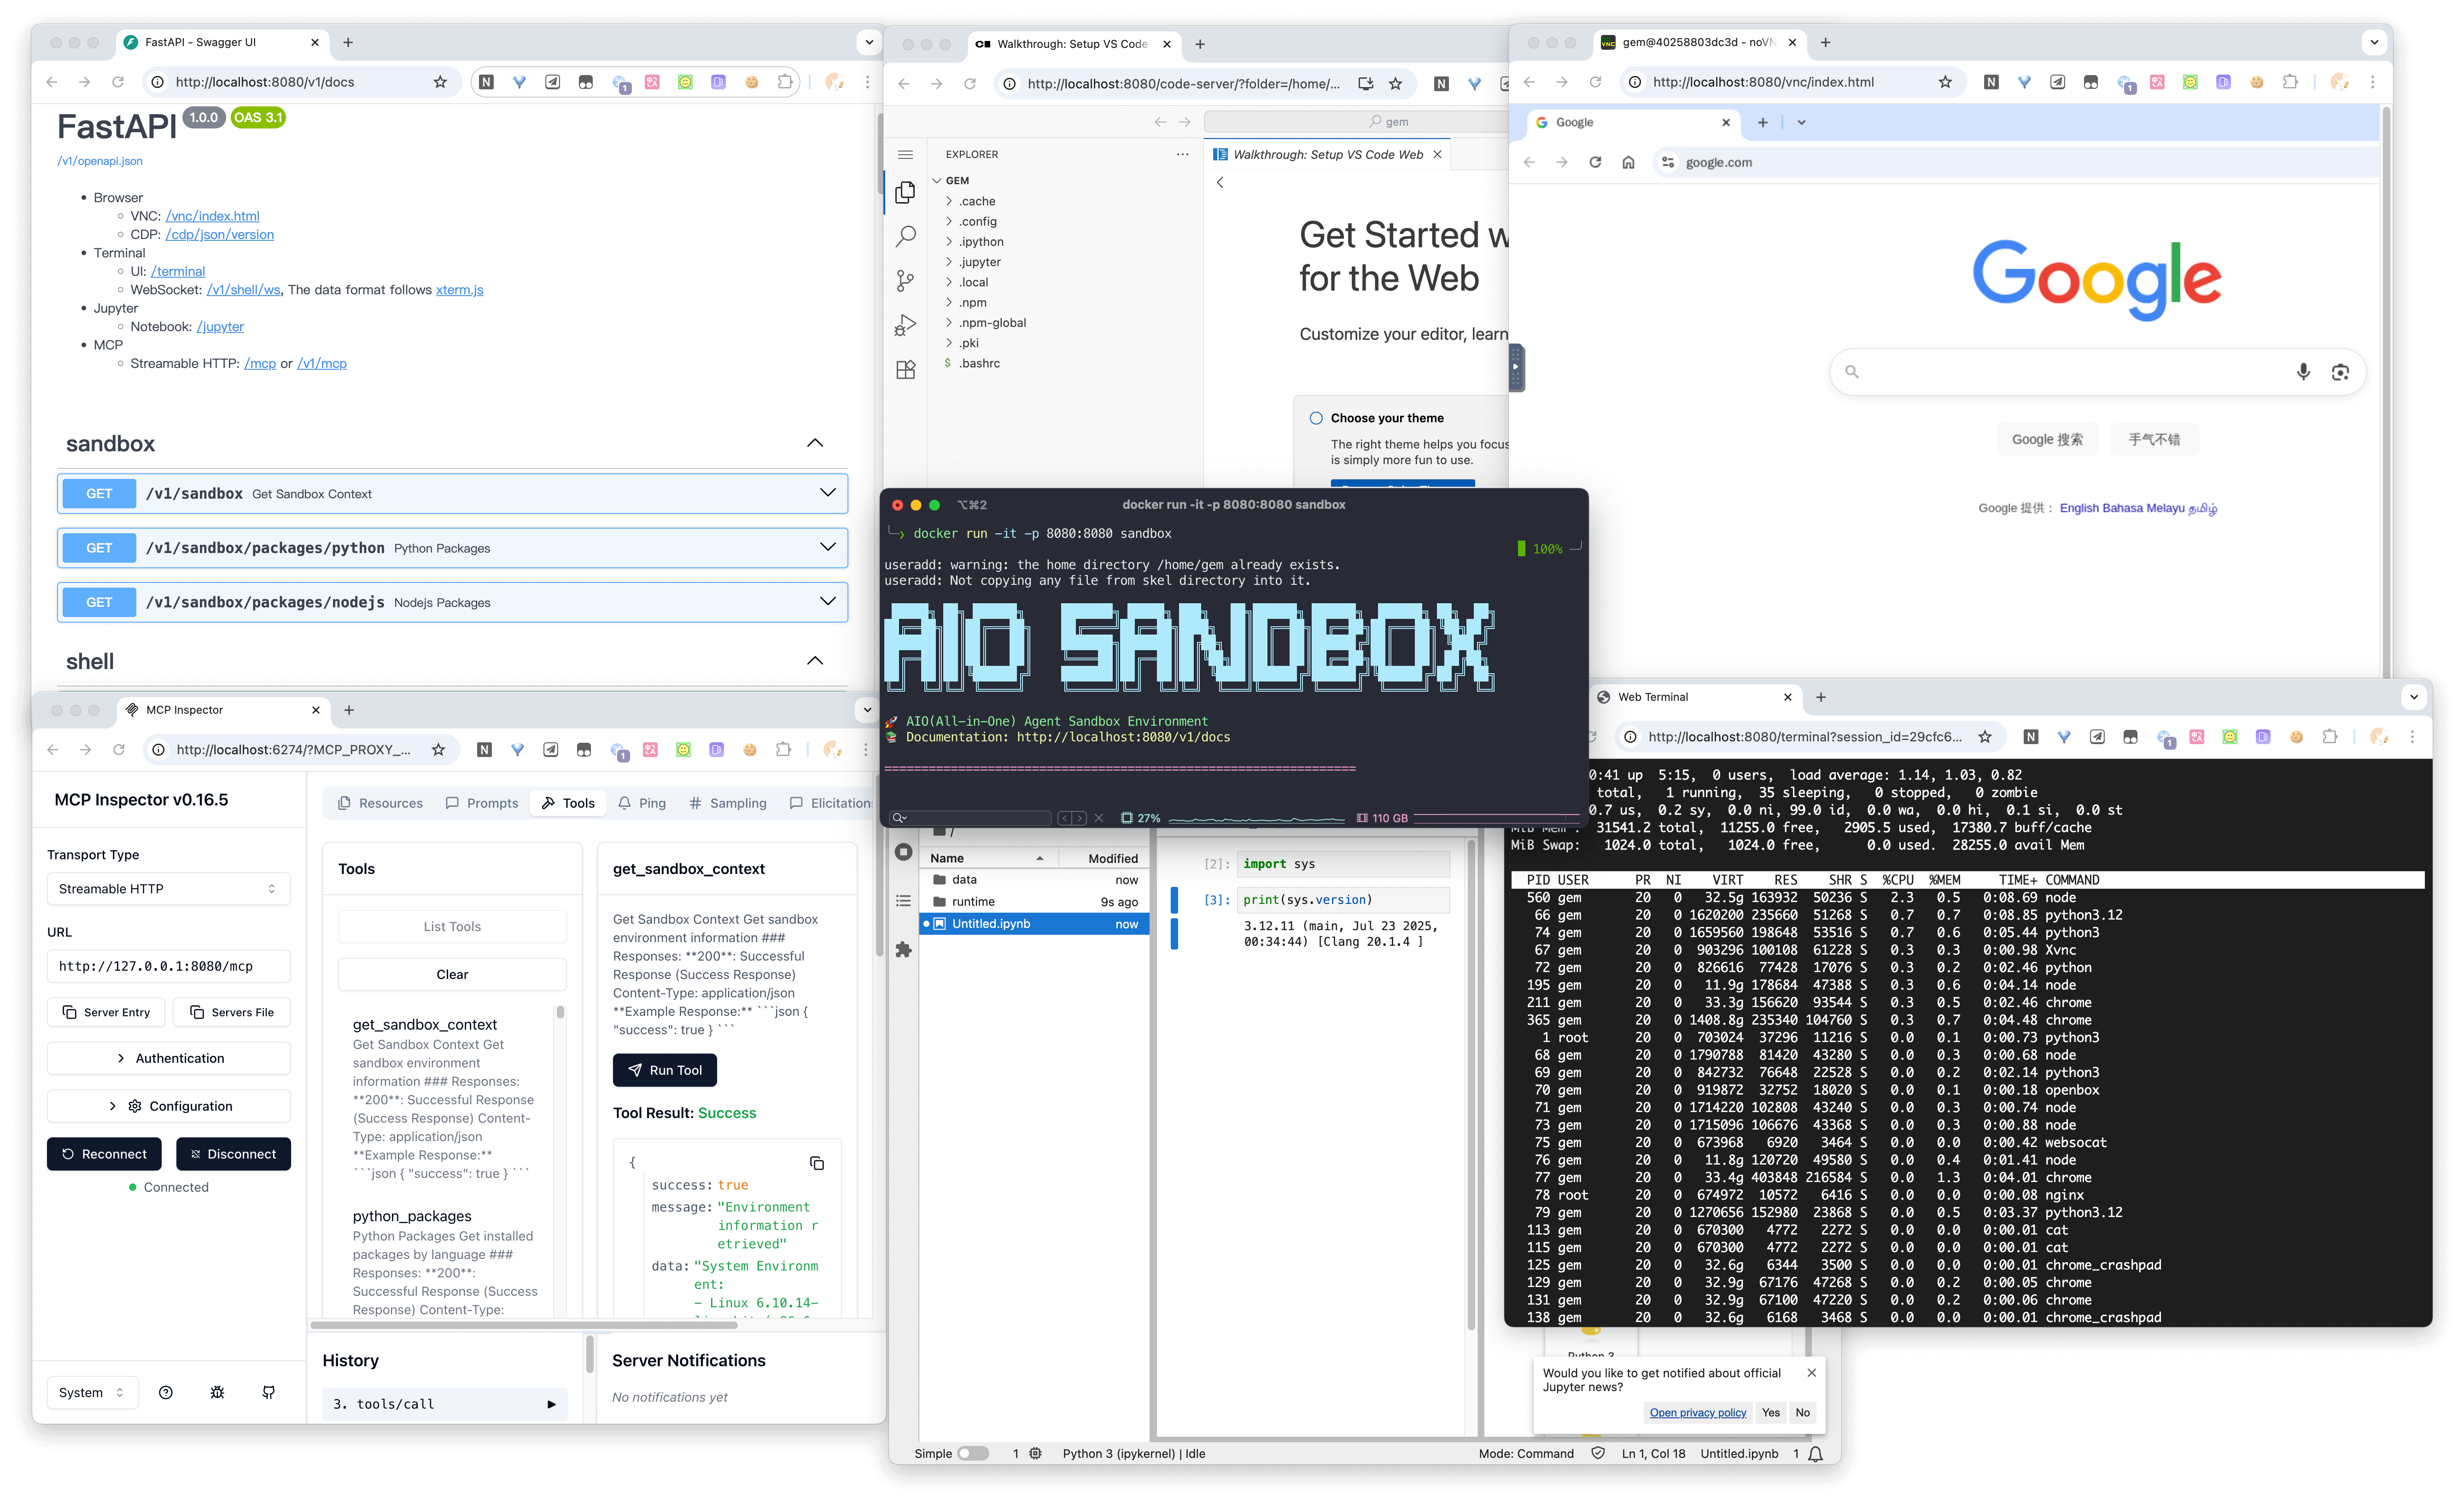Expand GET /v1/sandbox/packages/python endpoint
This screenshot has height=1503, width=2464.
[x=827, y=547]
